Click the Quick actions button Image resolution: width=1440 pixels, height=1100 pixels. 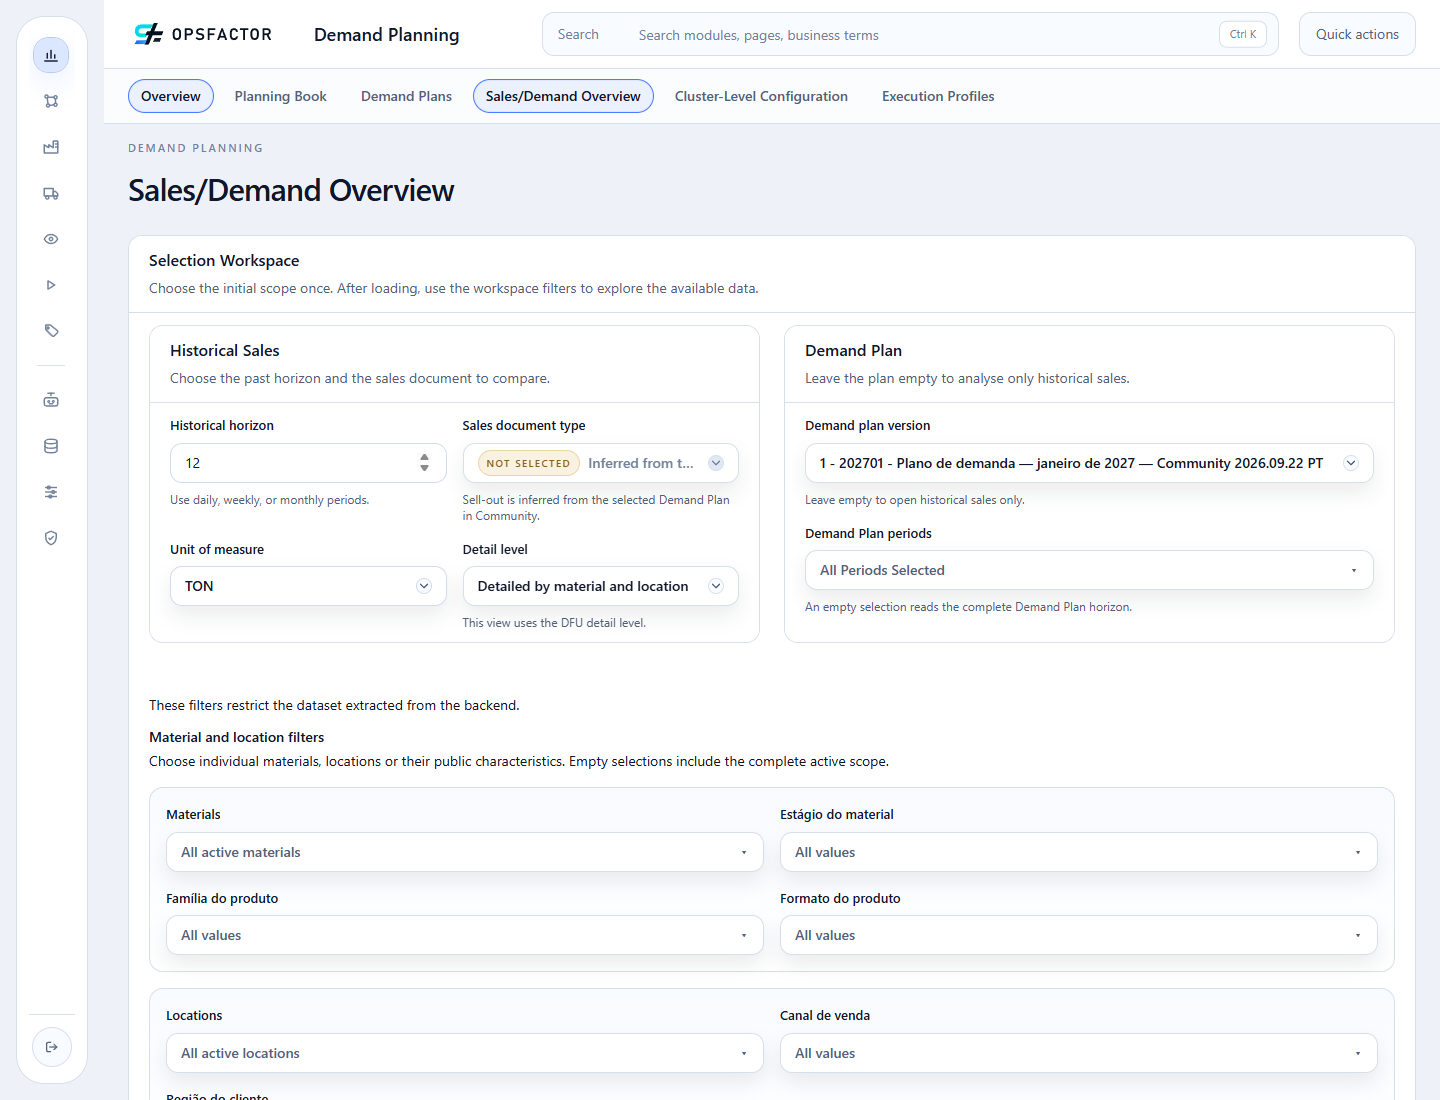coord(1357,34)
